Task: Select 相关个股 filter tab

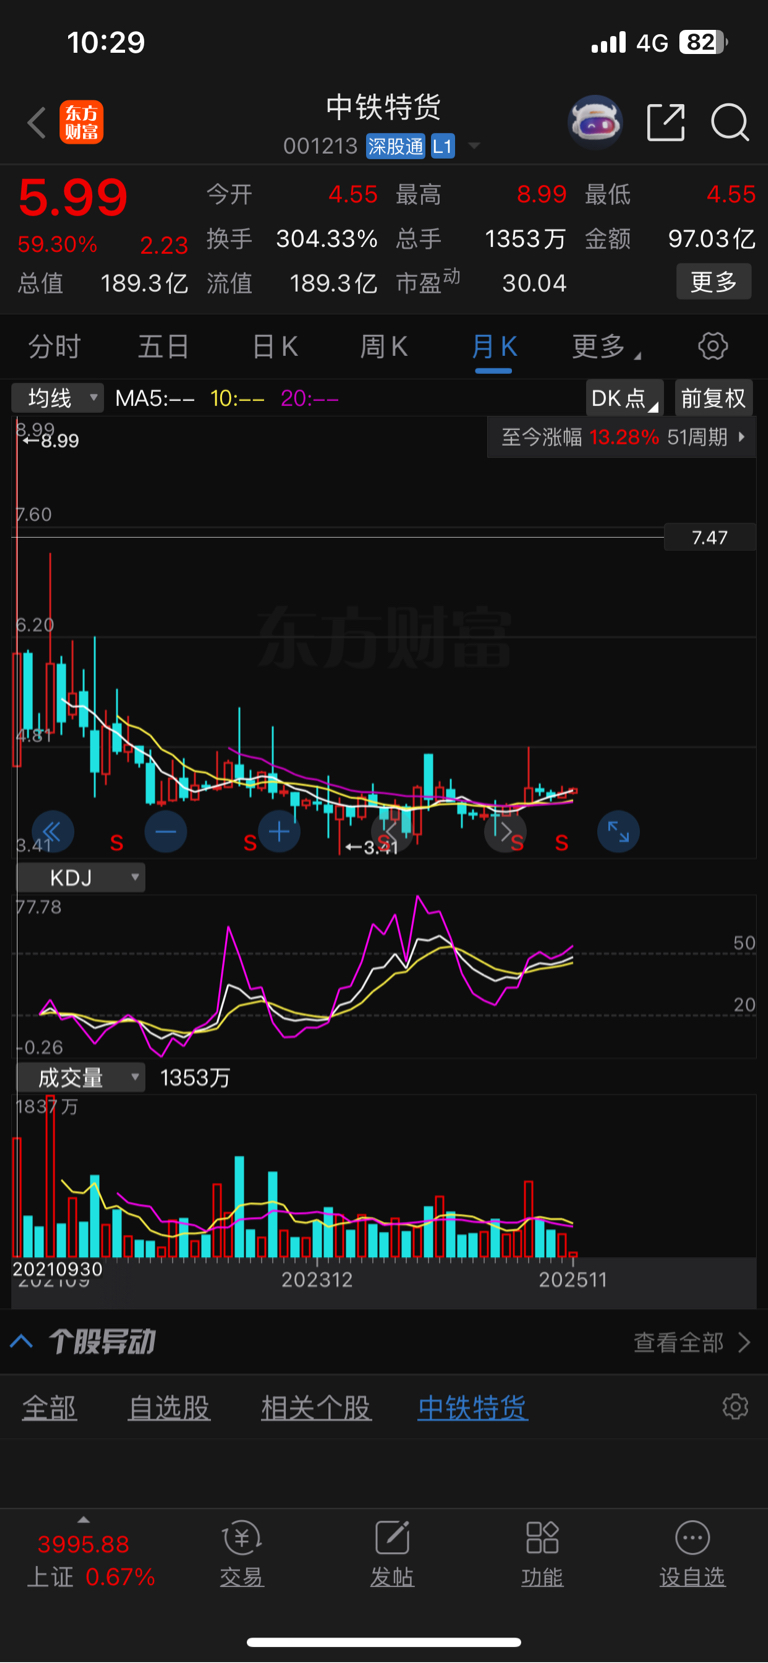Action: pos(316,1407)
